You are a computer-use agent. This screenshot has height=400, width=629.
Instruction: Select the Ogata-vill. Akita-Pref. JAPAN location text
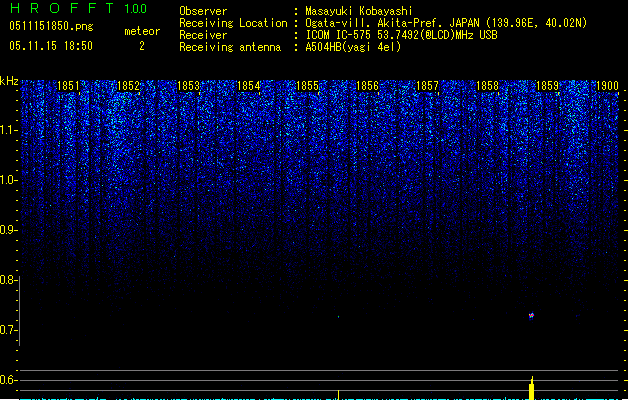446,23
